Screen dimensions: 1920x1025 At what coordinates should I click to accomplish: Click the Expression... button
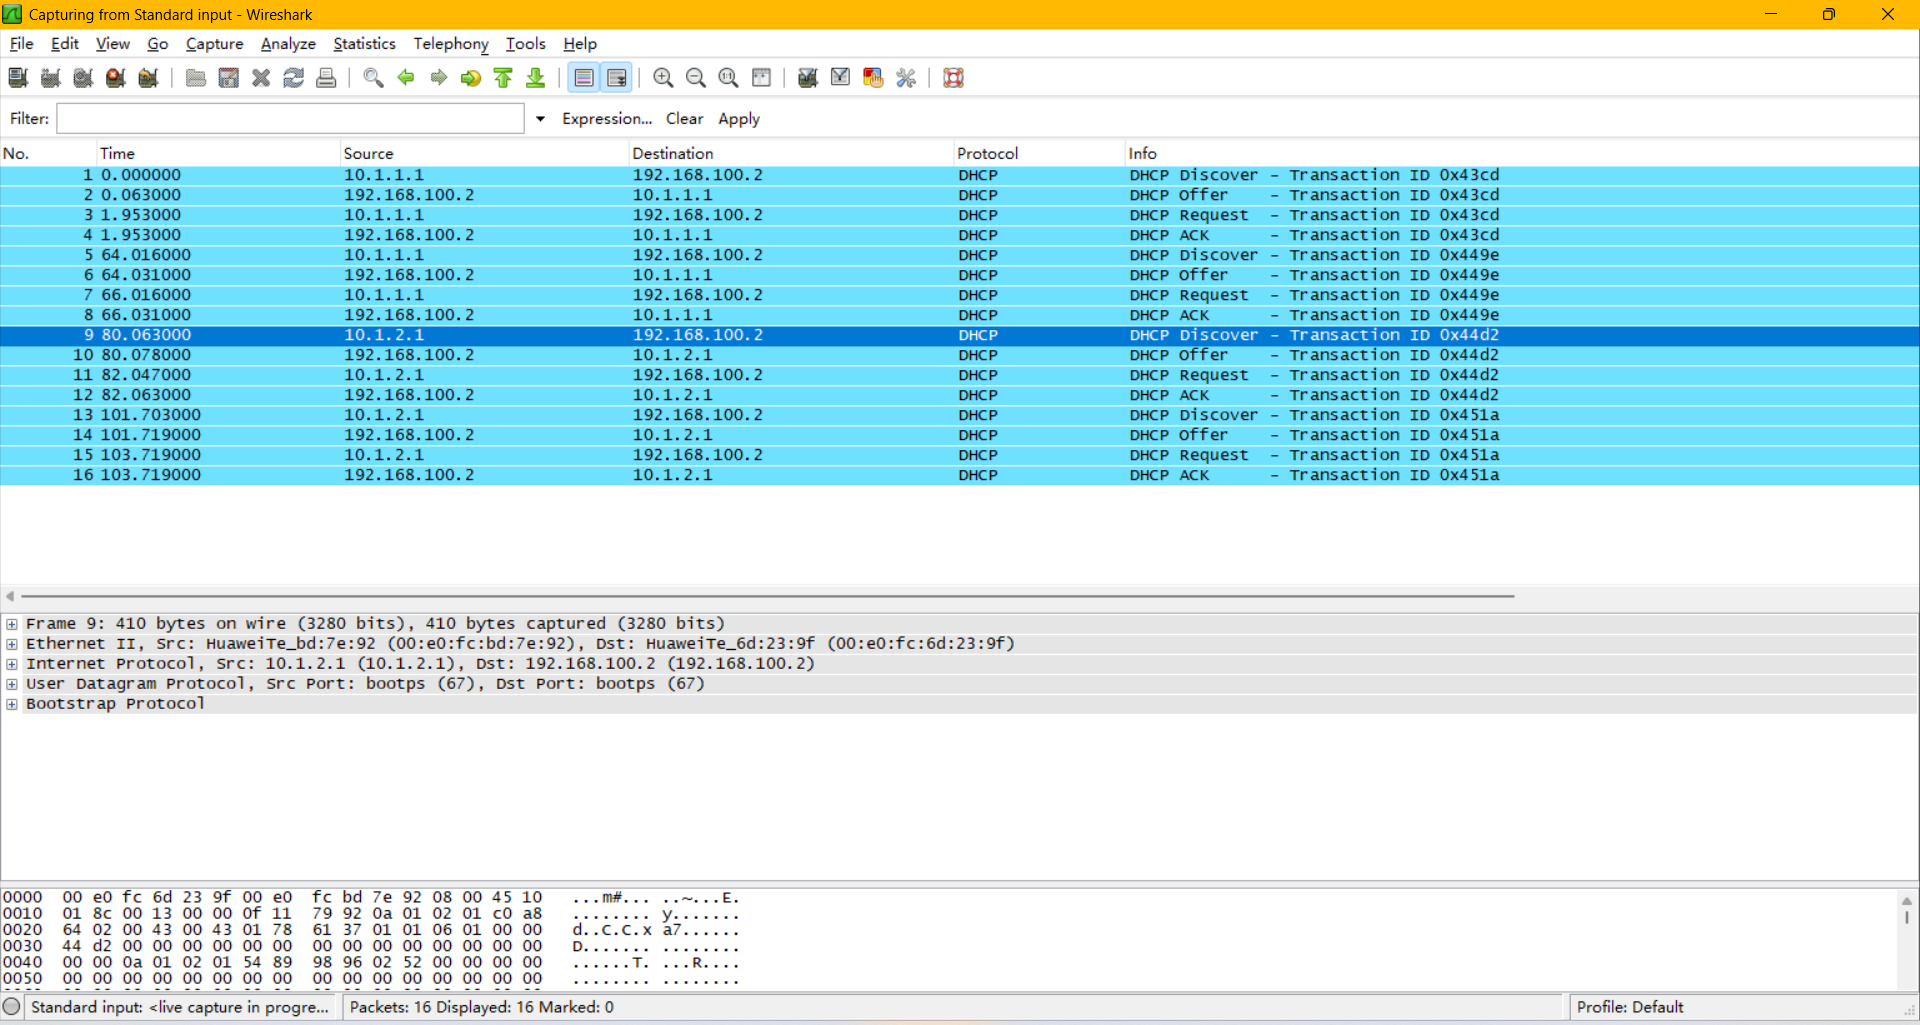(606, 119)
